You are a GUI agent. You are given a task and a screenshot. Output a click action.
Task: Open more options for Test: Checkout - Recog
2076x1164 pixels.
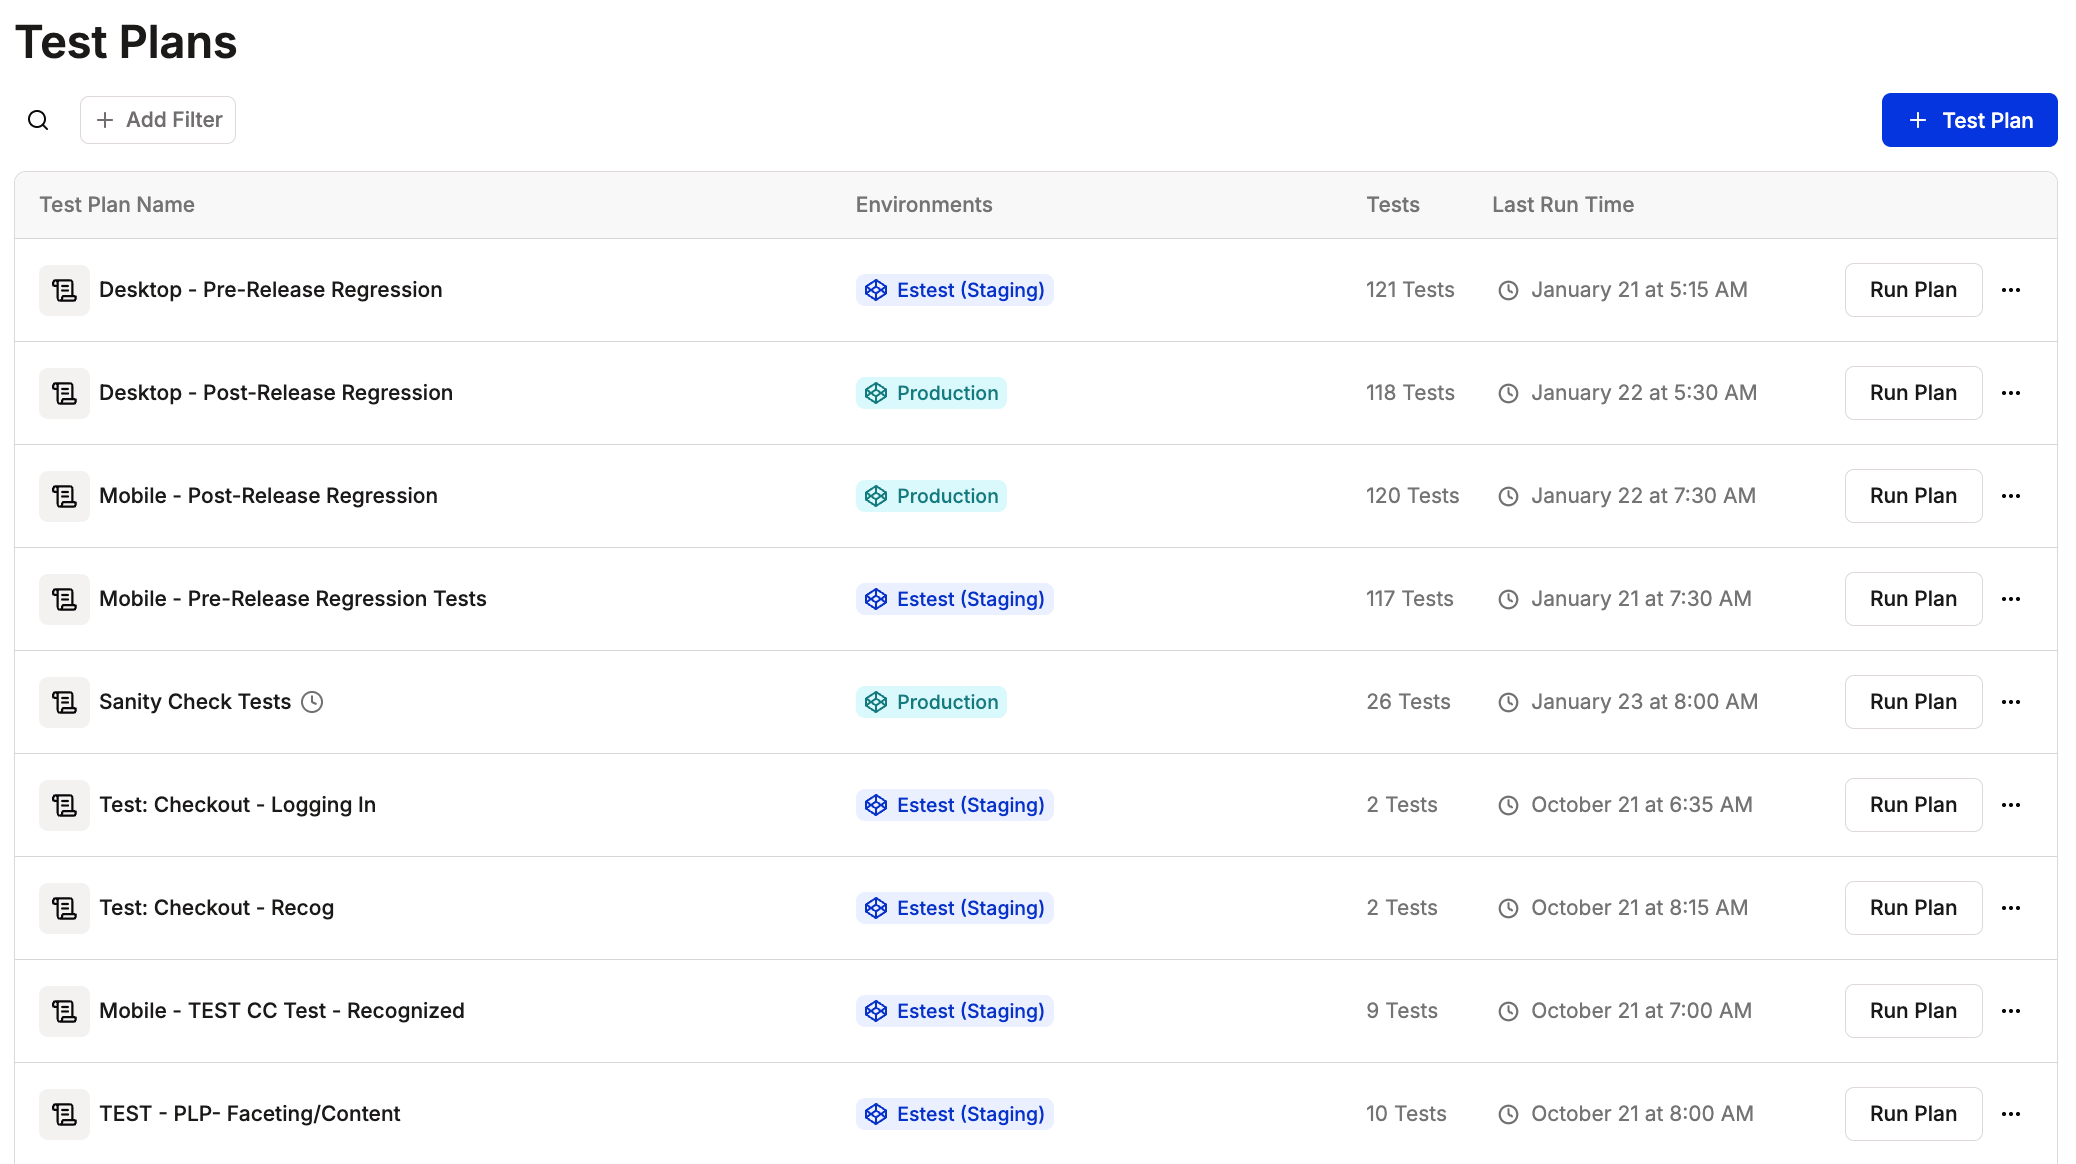click(x=2011, y=908)
